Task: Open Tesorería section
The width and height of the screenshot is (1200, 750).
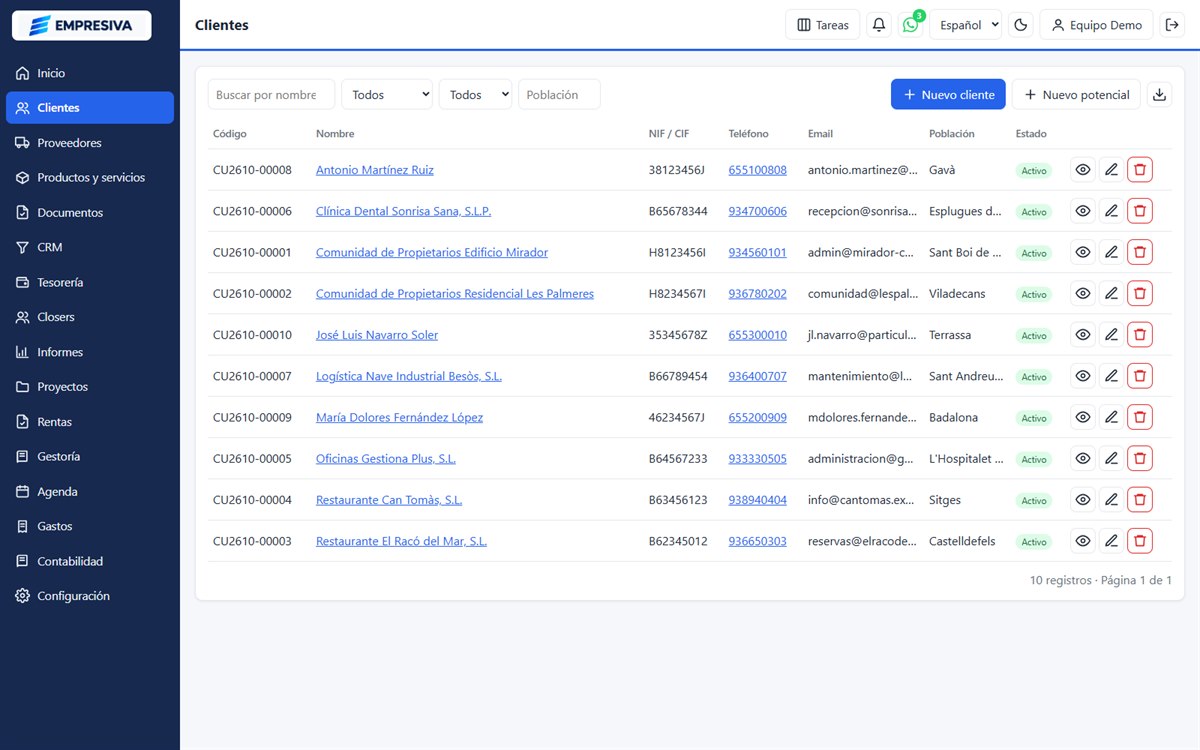Action: 90,282
